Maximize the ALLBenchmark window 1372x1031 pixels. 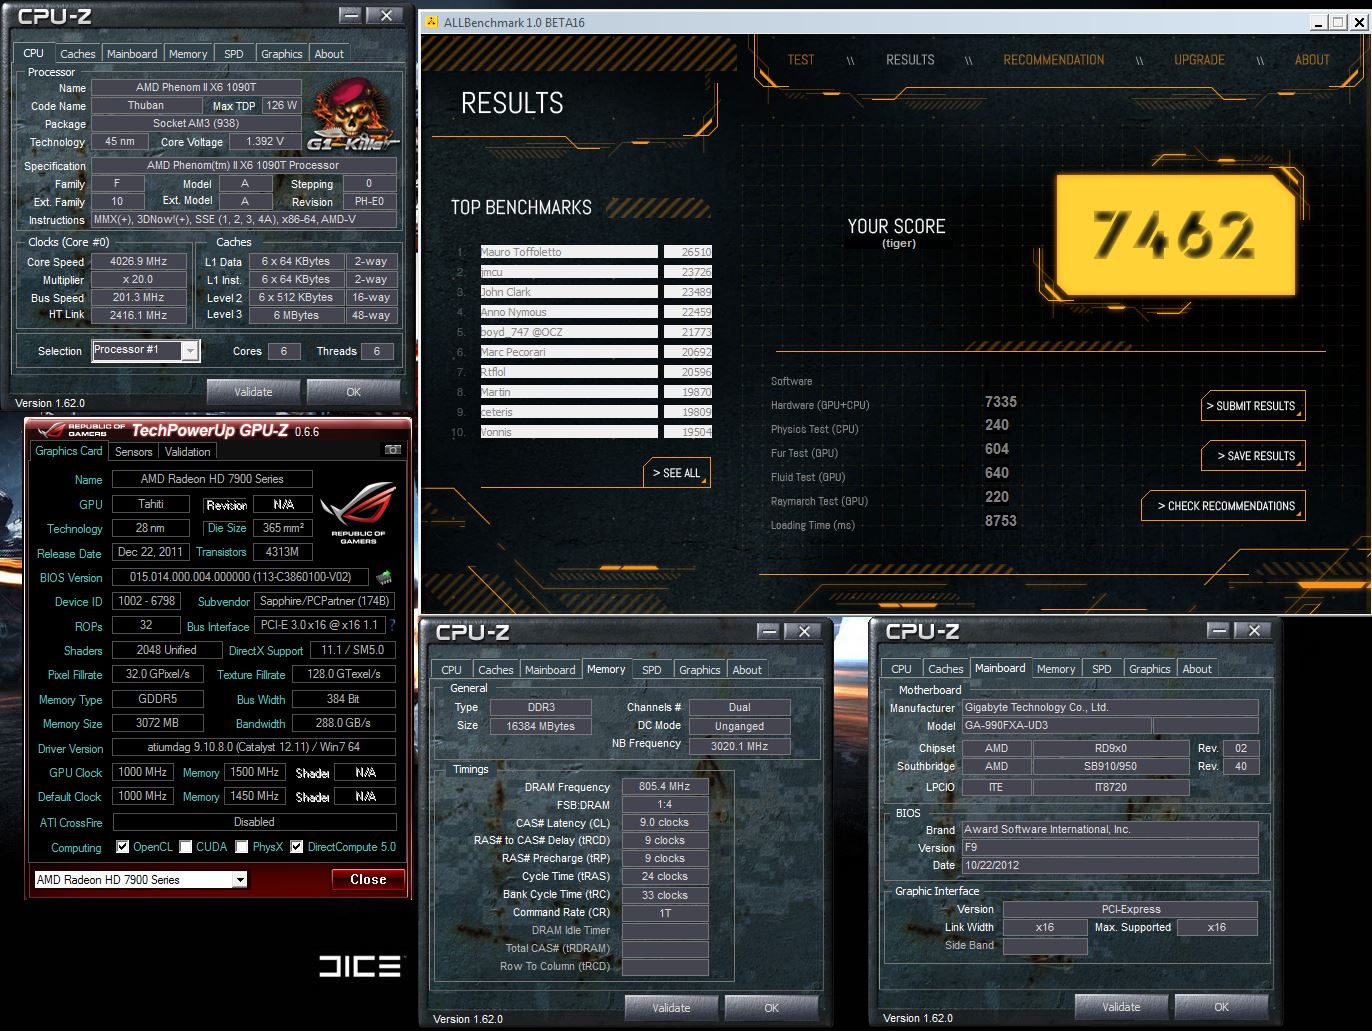[1338, 22]
